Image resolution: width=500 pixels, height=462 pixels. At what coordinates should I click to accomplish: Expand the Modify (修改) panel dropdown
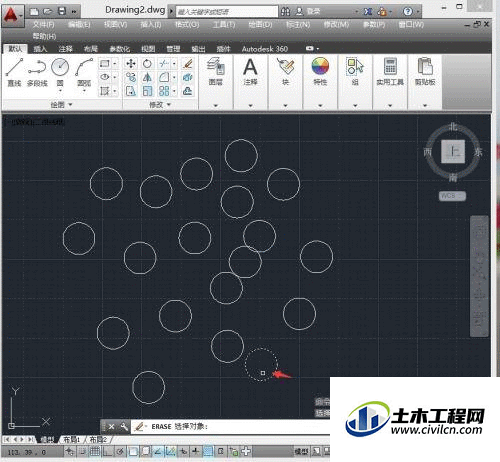(160, 105)
